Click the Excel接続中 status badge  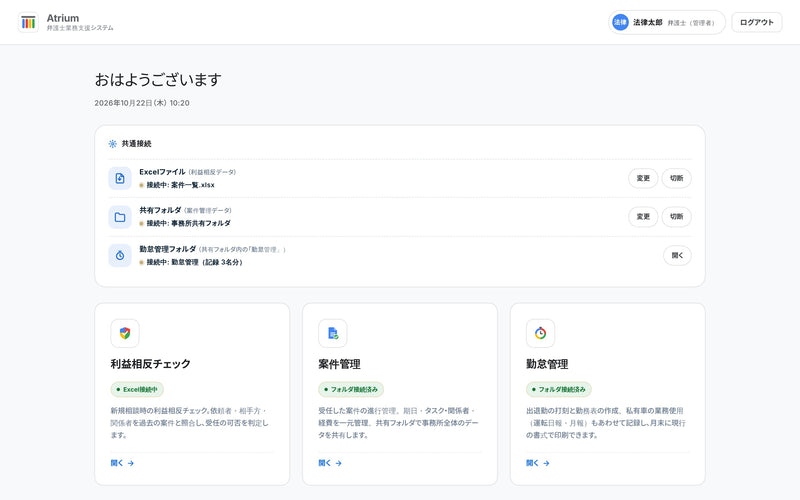click(137, 389)
